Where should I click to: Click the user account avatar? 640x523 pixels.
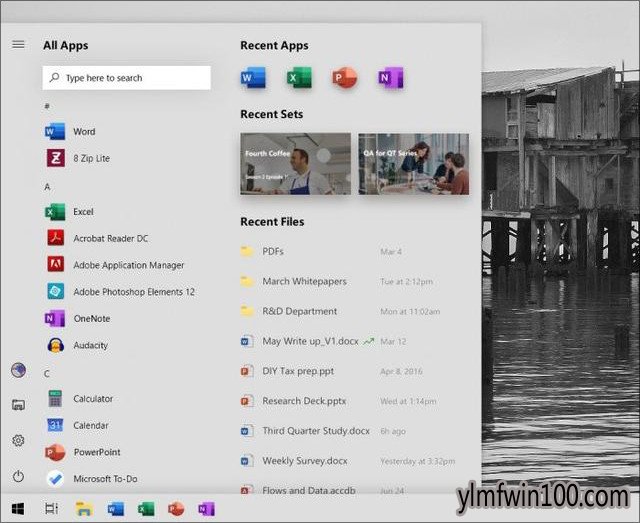click(18, 370)
